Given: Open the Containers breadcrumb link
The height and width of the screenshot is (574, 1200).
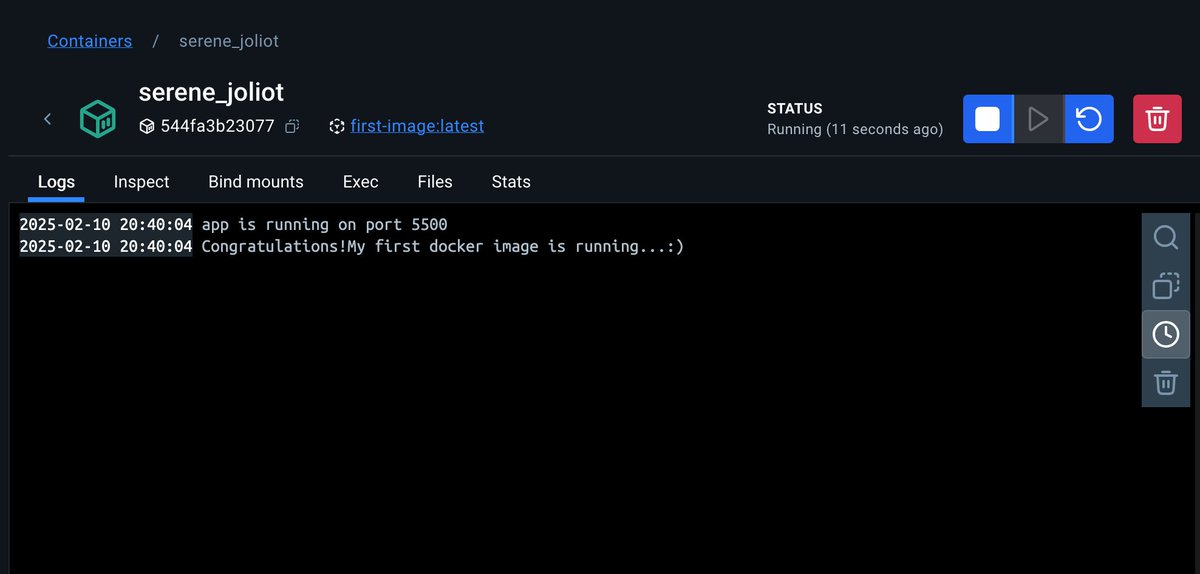Looking at the screenshot, I should point(90,41).
